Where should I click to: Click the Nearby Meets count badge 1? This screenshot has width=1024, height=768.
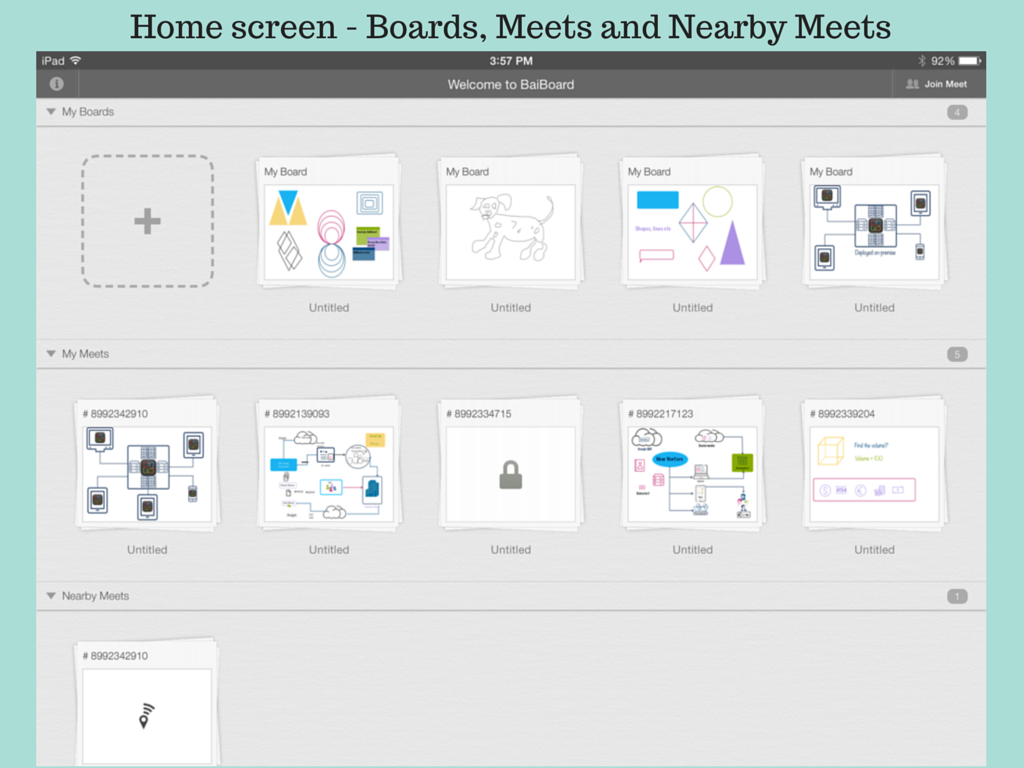957,596
